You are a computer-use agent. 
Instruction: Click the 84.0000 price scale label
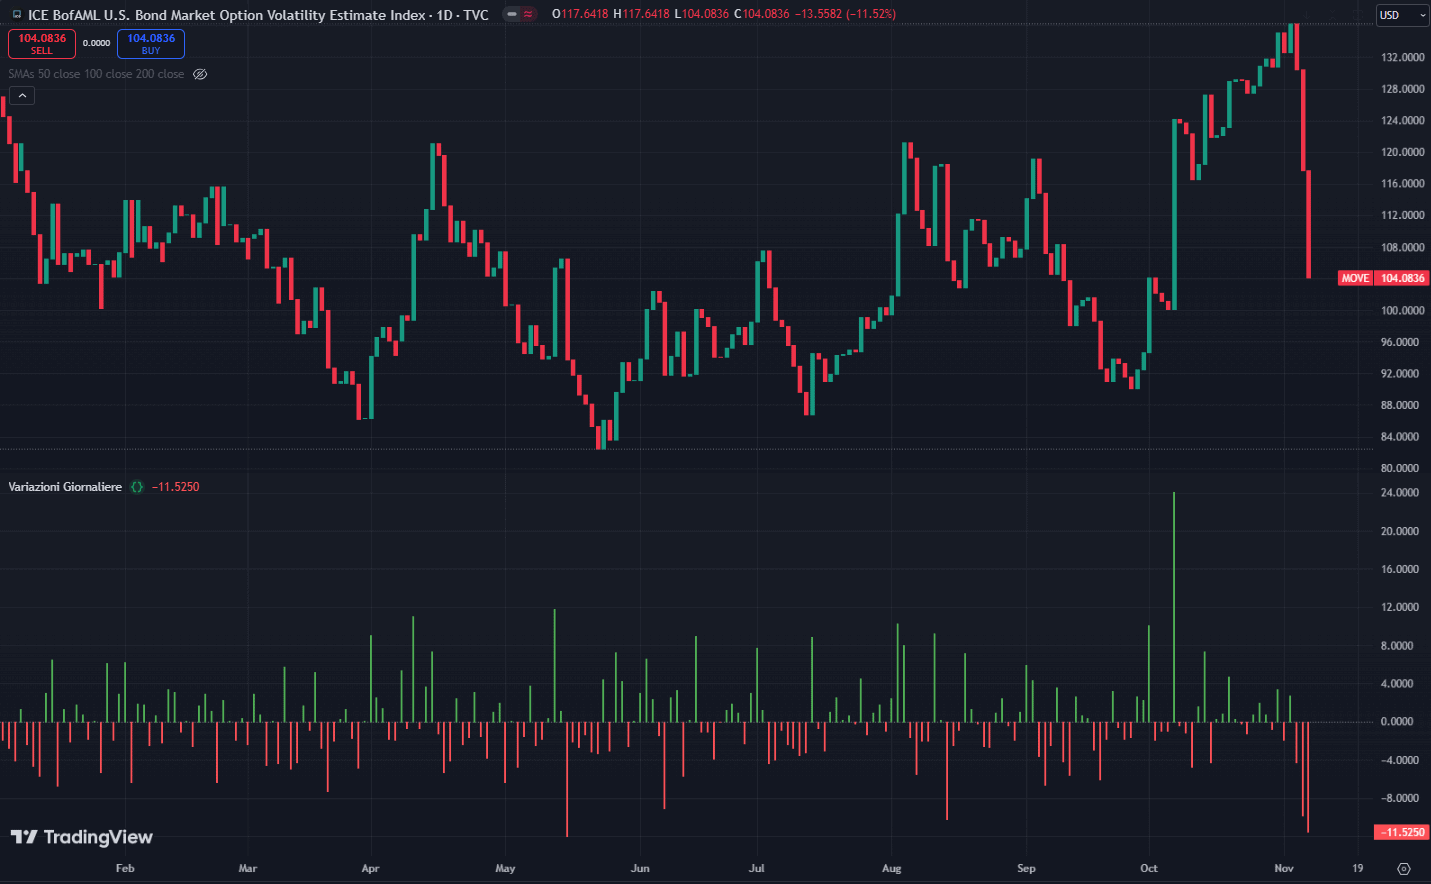(x=1400, y=437)
